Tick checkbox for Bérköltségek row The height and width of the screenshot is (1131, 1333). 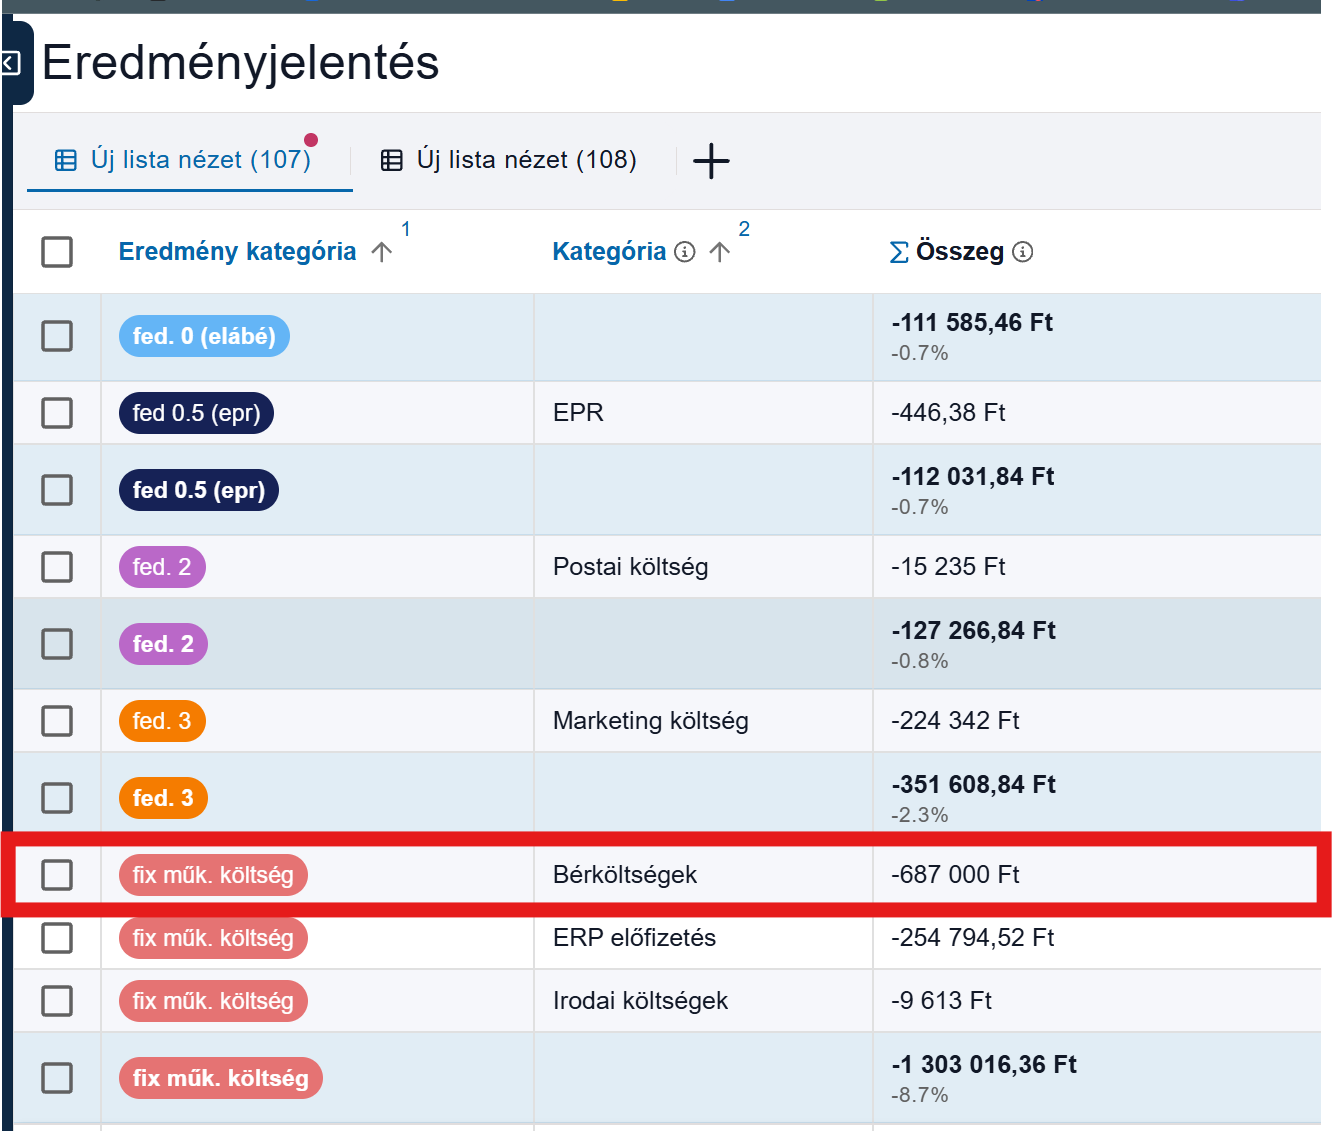[57, 875]
